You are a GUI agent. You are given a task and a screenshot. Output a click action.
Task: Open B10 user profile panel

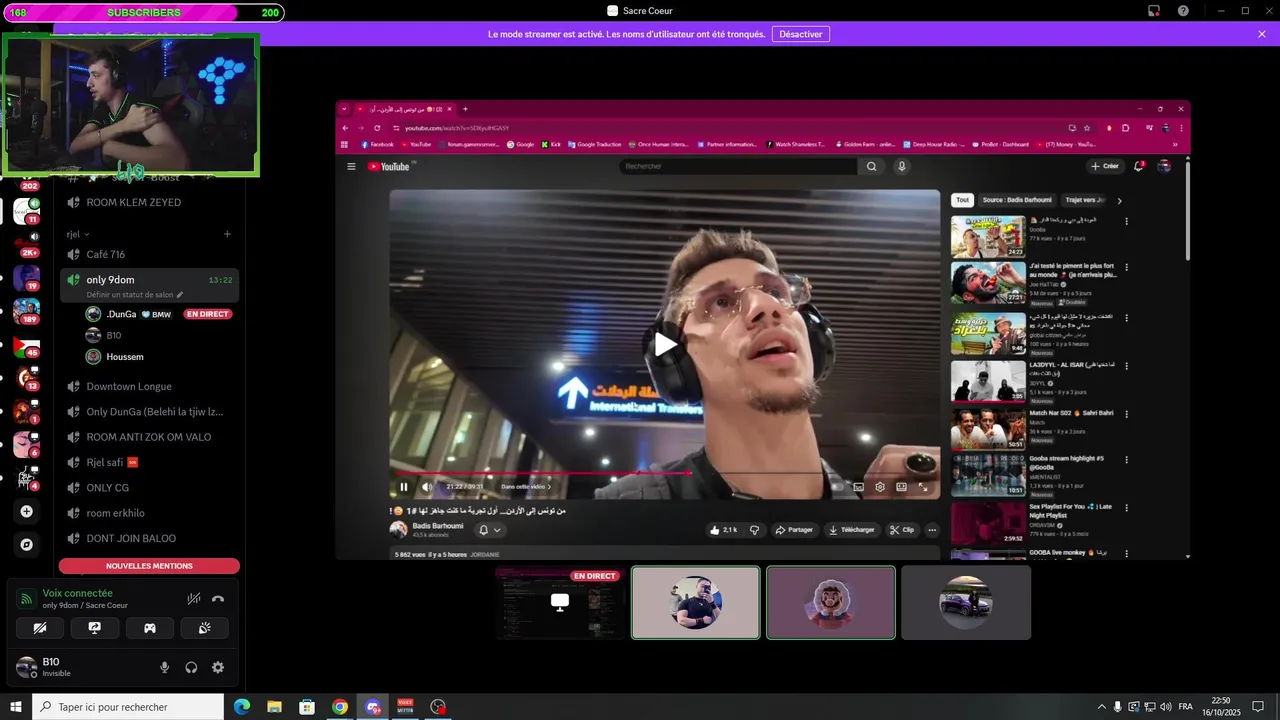[x=80, y=667]
